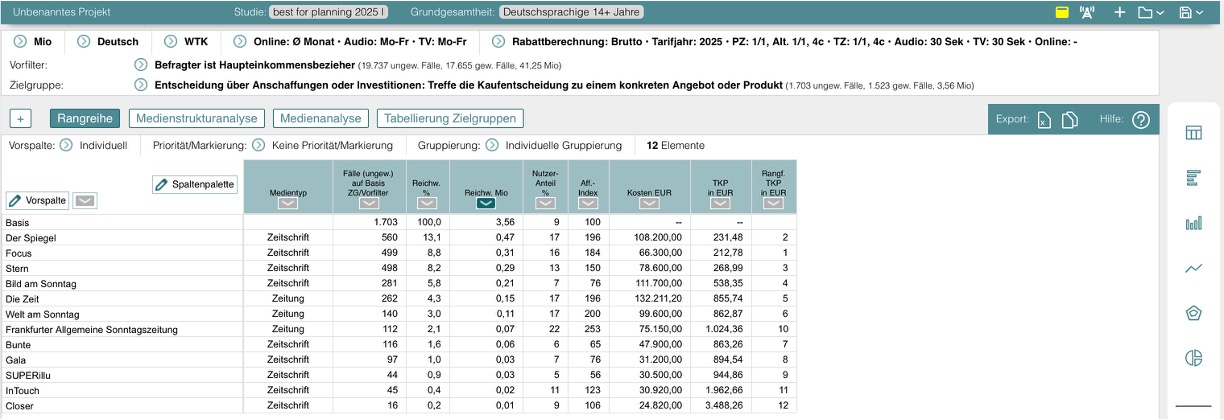Open Rangf. TKP column dropdown

(x=773, y=203)
